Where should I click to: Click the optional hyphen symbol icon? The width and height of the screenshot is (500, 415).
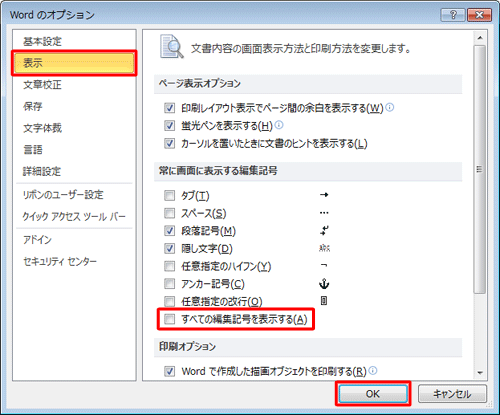click(324, 266)
